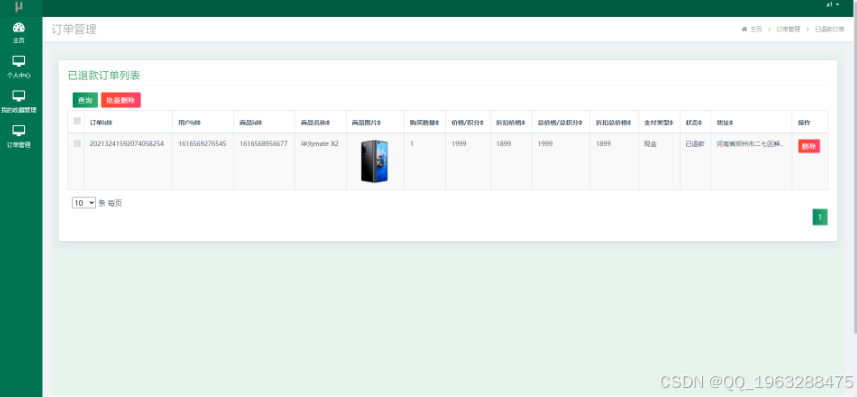Open 我的收藏管理 in the sidebar
The width and height of the screenshot is (857, 397).
[x=19, y=102]
